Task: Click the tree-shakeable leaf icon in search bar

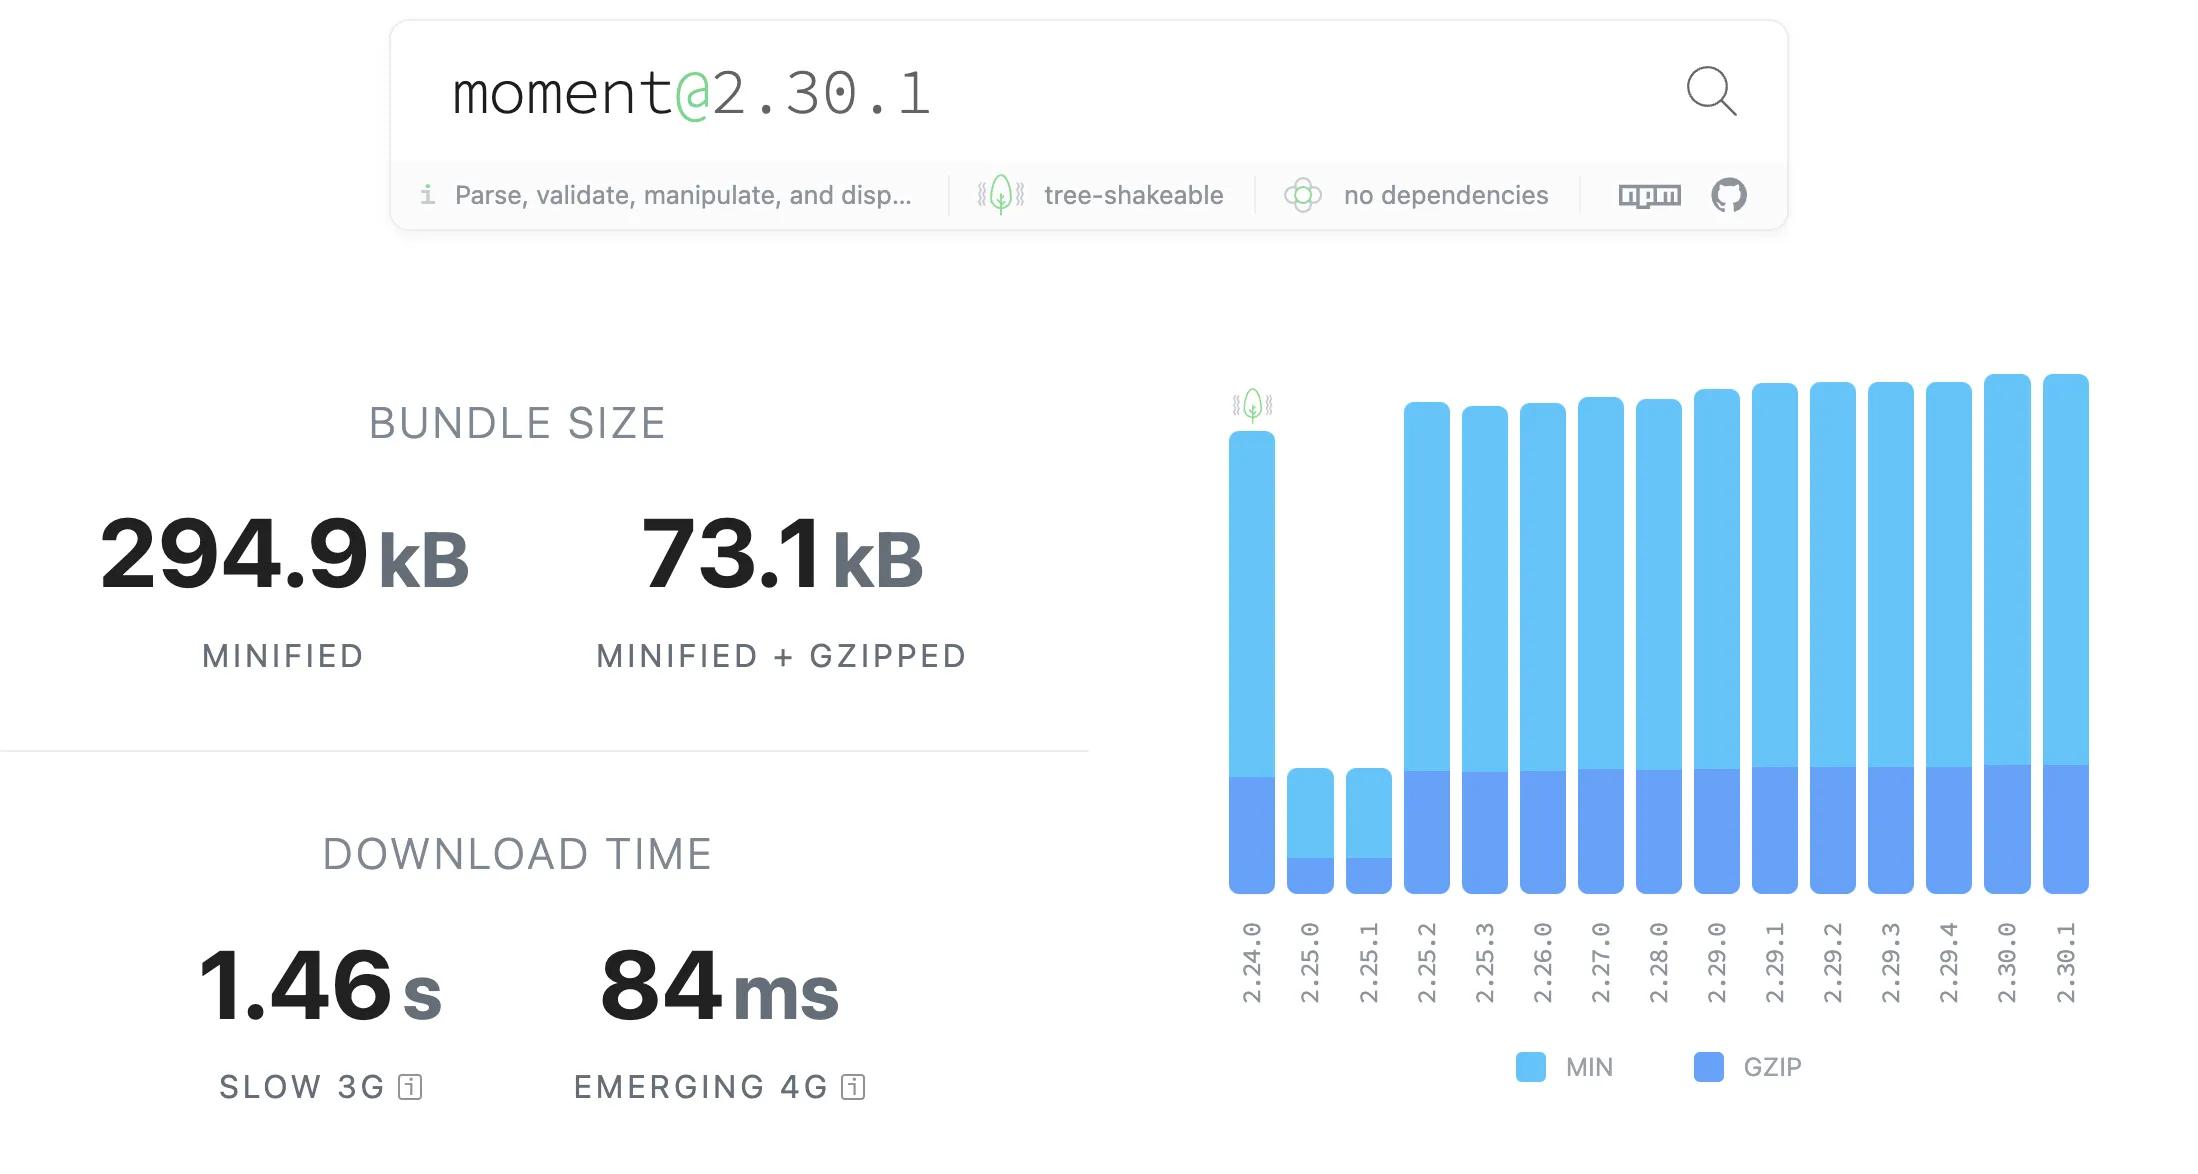Action: 1000,195
